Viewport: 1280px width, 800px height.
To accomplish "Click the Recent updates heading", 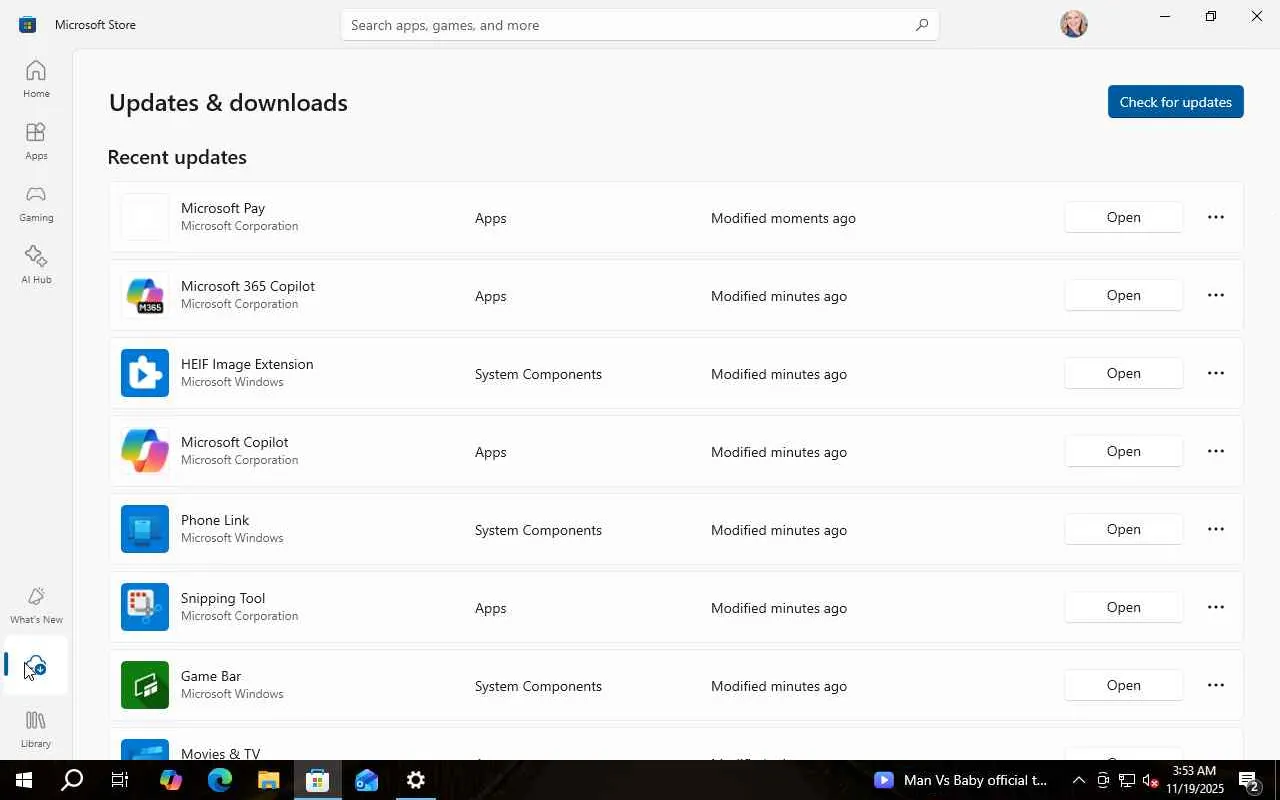I will (x=177, y=157).
